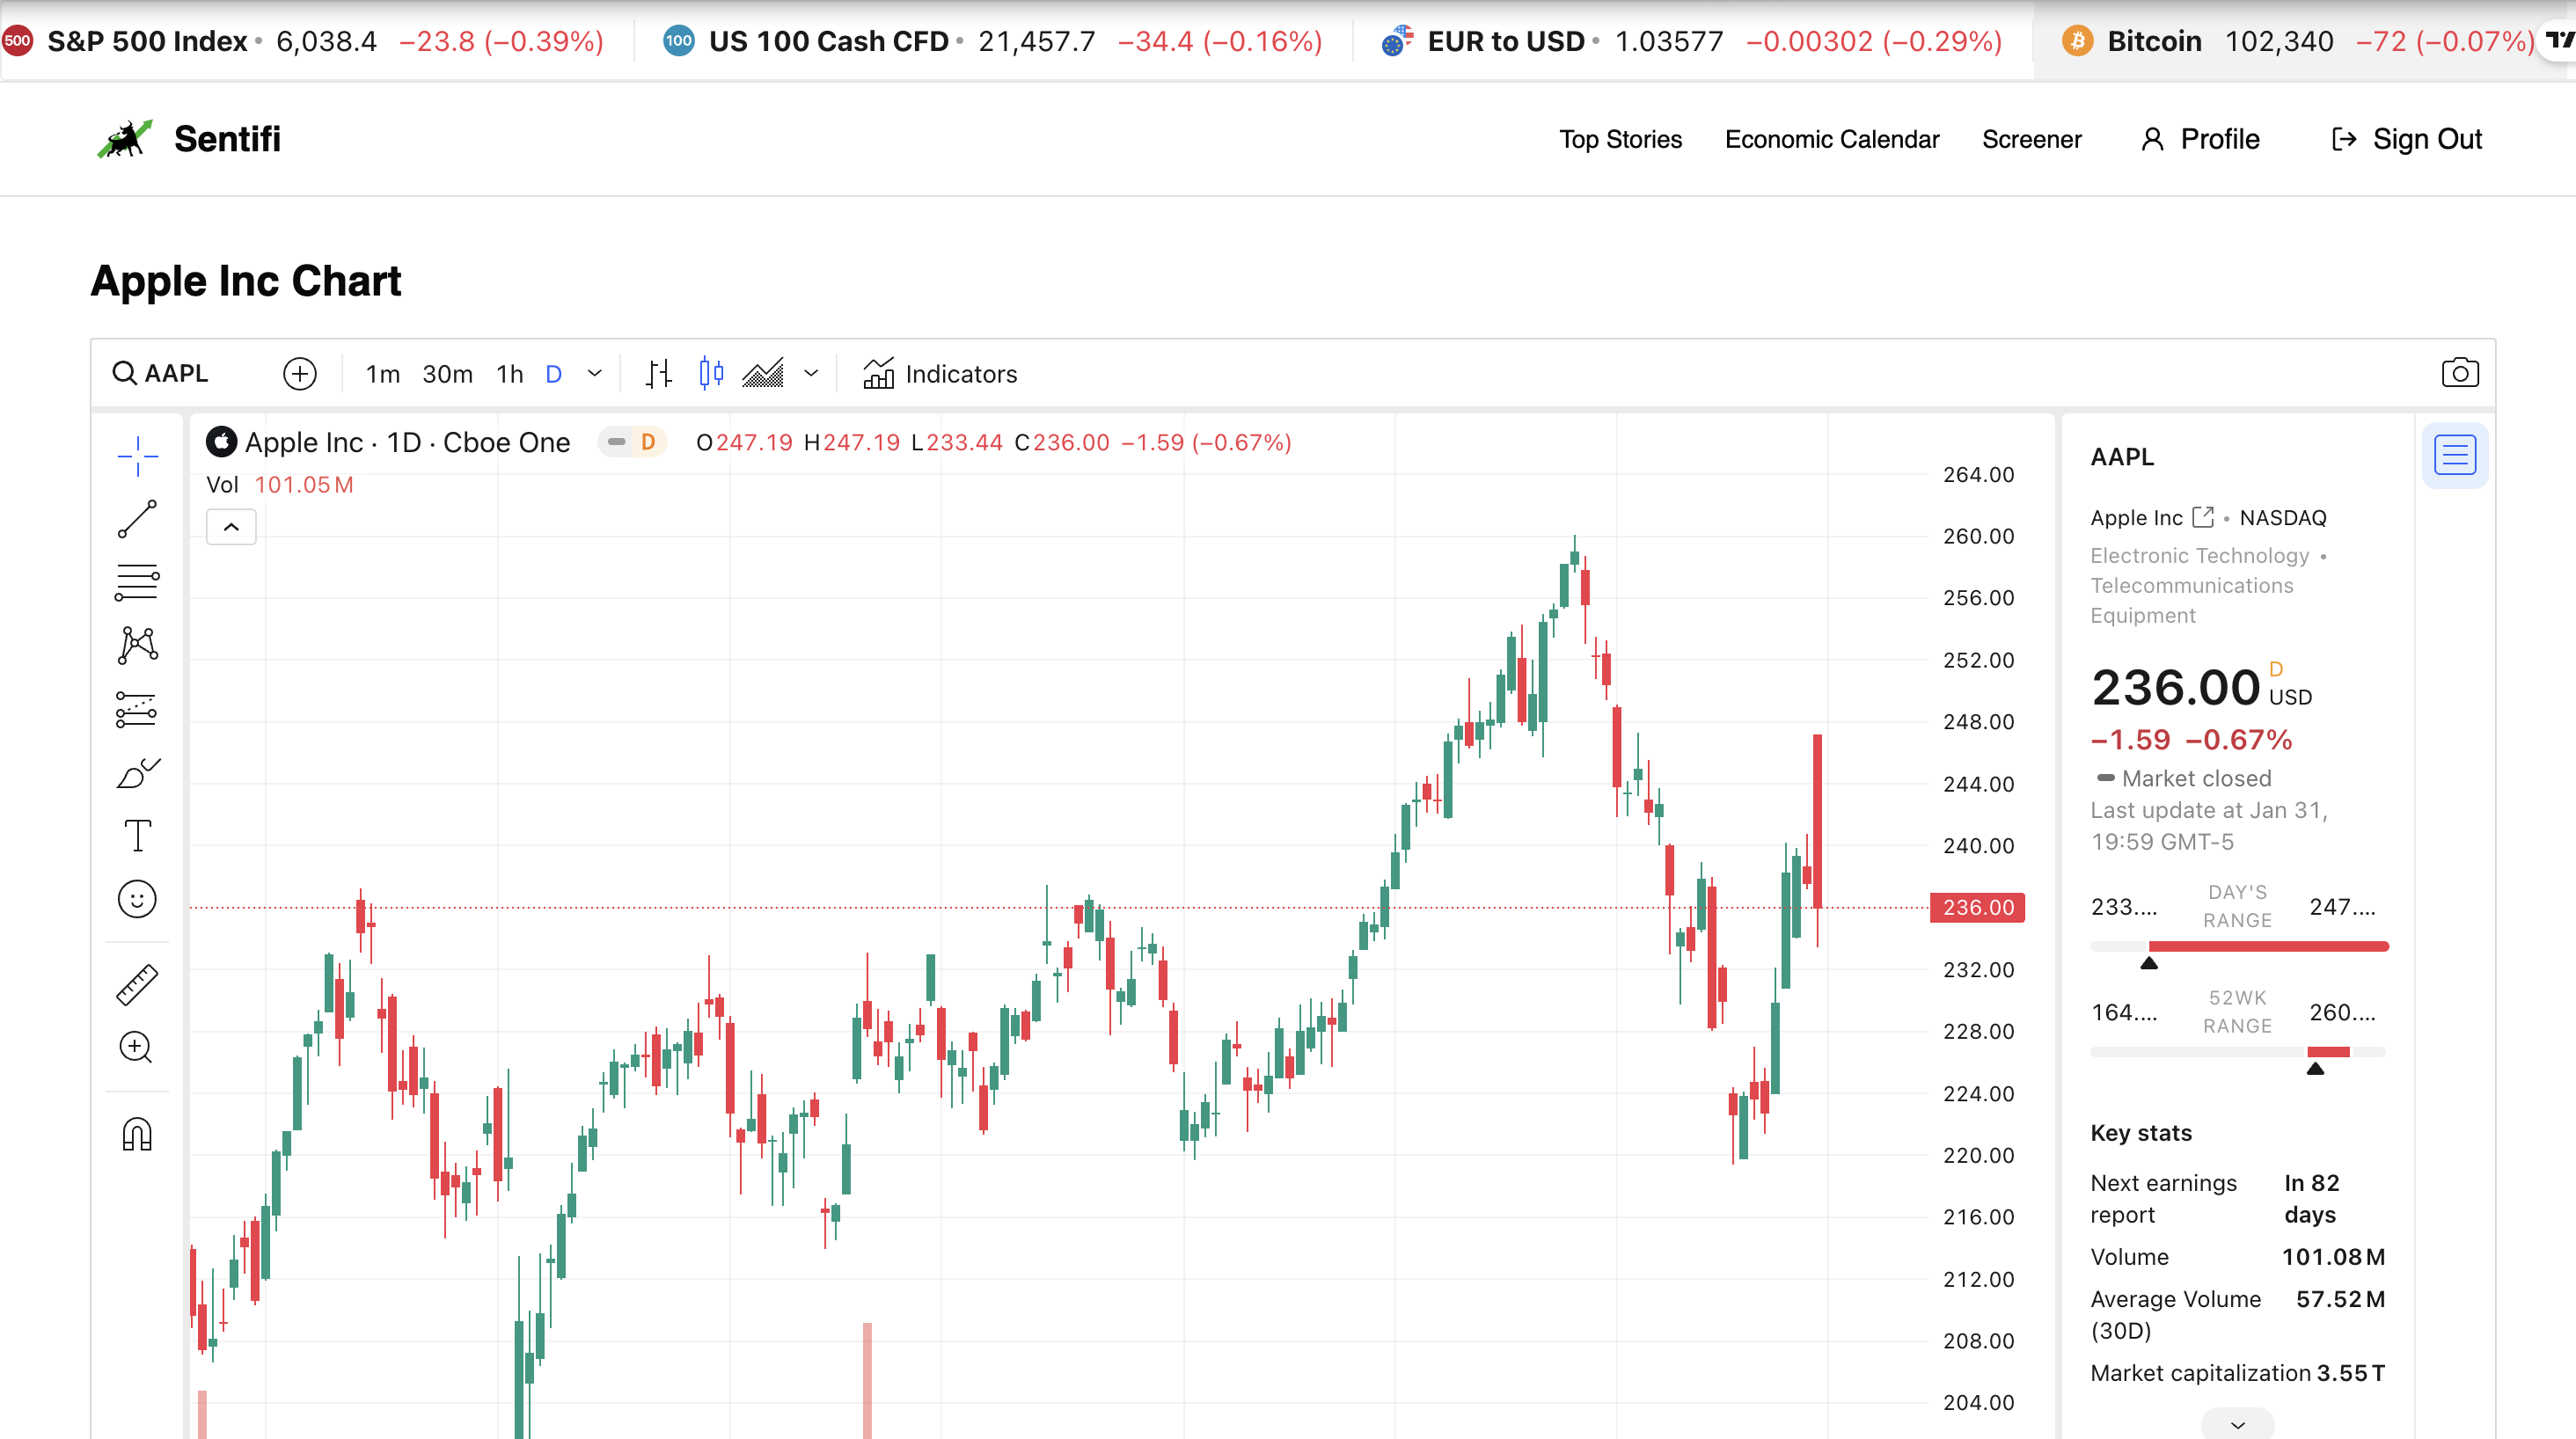Open the time interval dropdown arrow
2576x1439 pixels.
[595, 373]
